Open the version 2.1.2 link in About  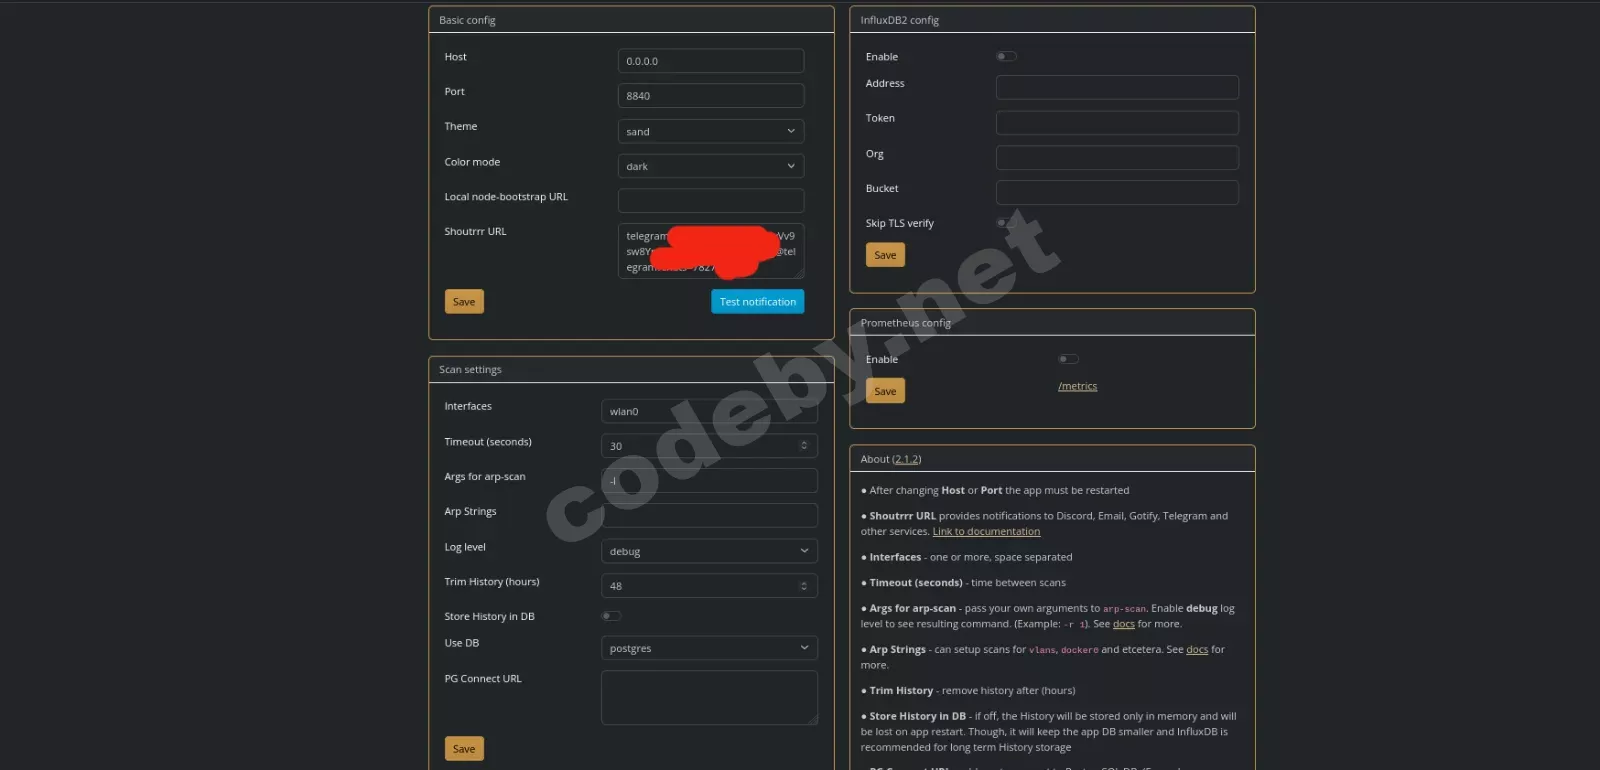[906, 459]
